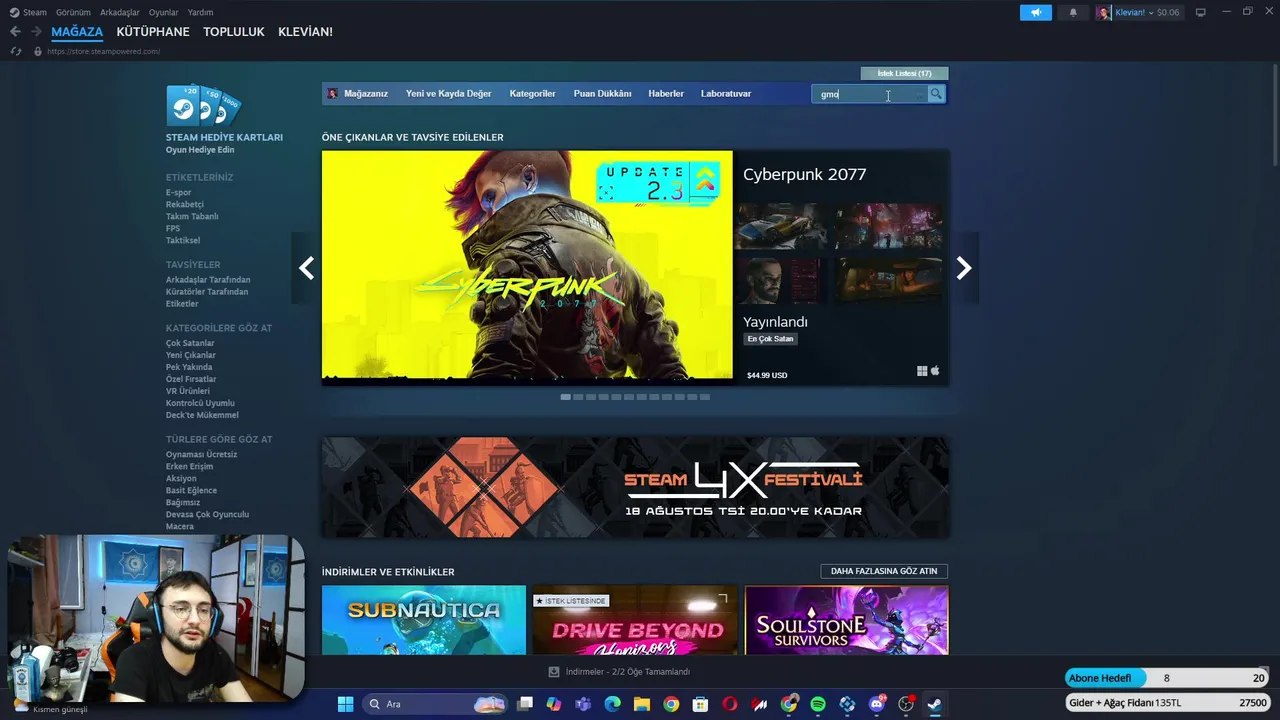Open the Drive Beyond Horizons capsule
Viewport: 1280px width, 720px height.
pyautogui.click(x=635, y=620)
